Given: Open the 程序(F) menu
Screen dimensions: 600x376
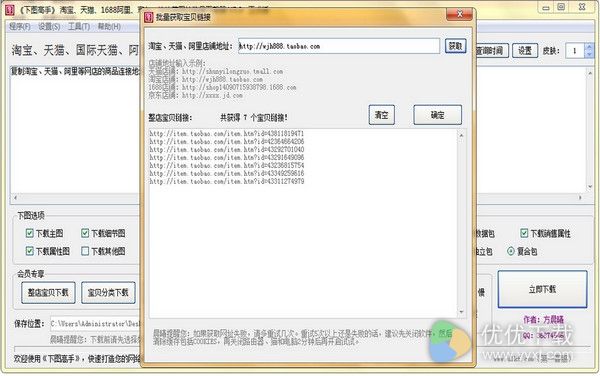Looking at the screenshot, I should 20,26.
